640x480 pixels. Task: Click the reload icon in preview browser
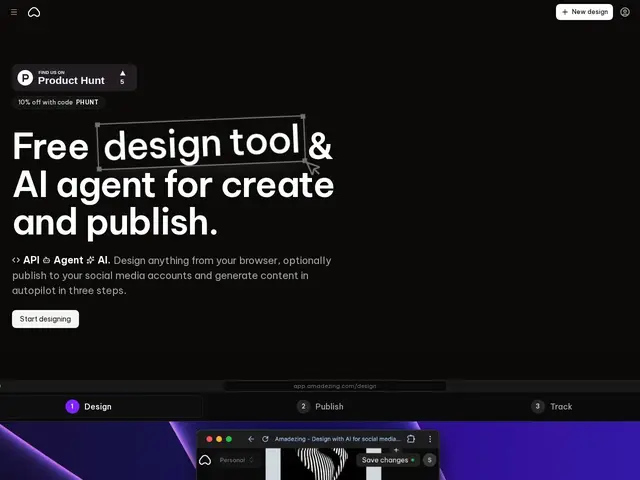pyautogui.click(x=265, y=439)
